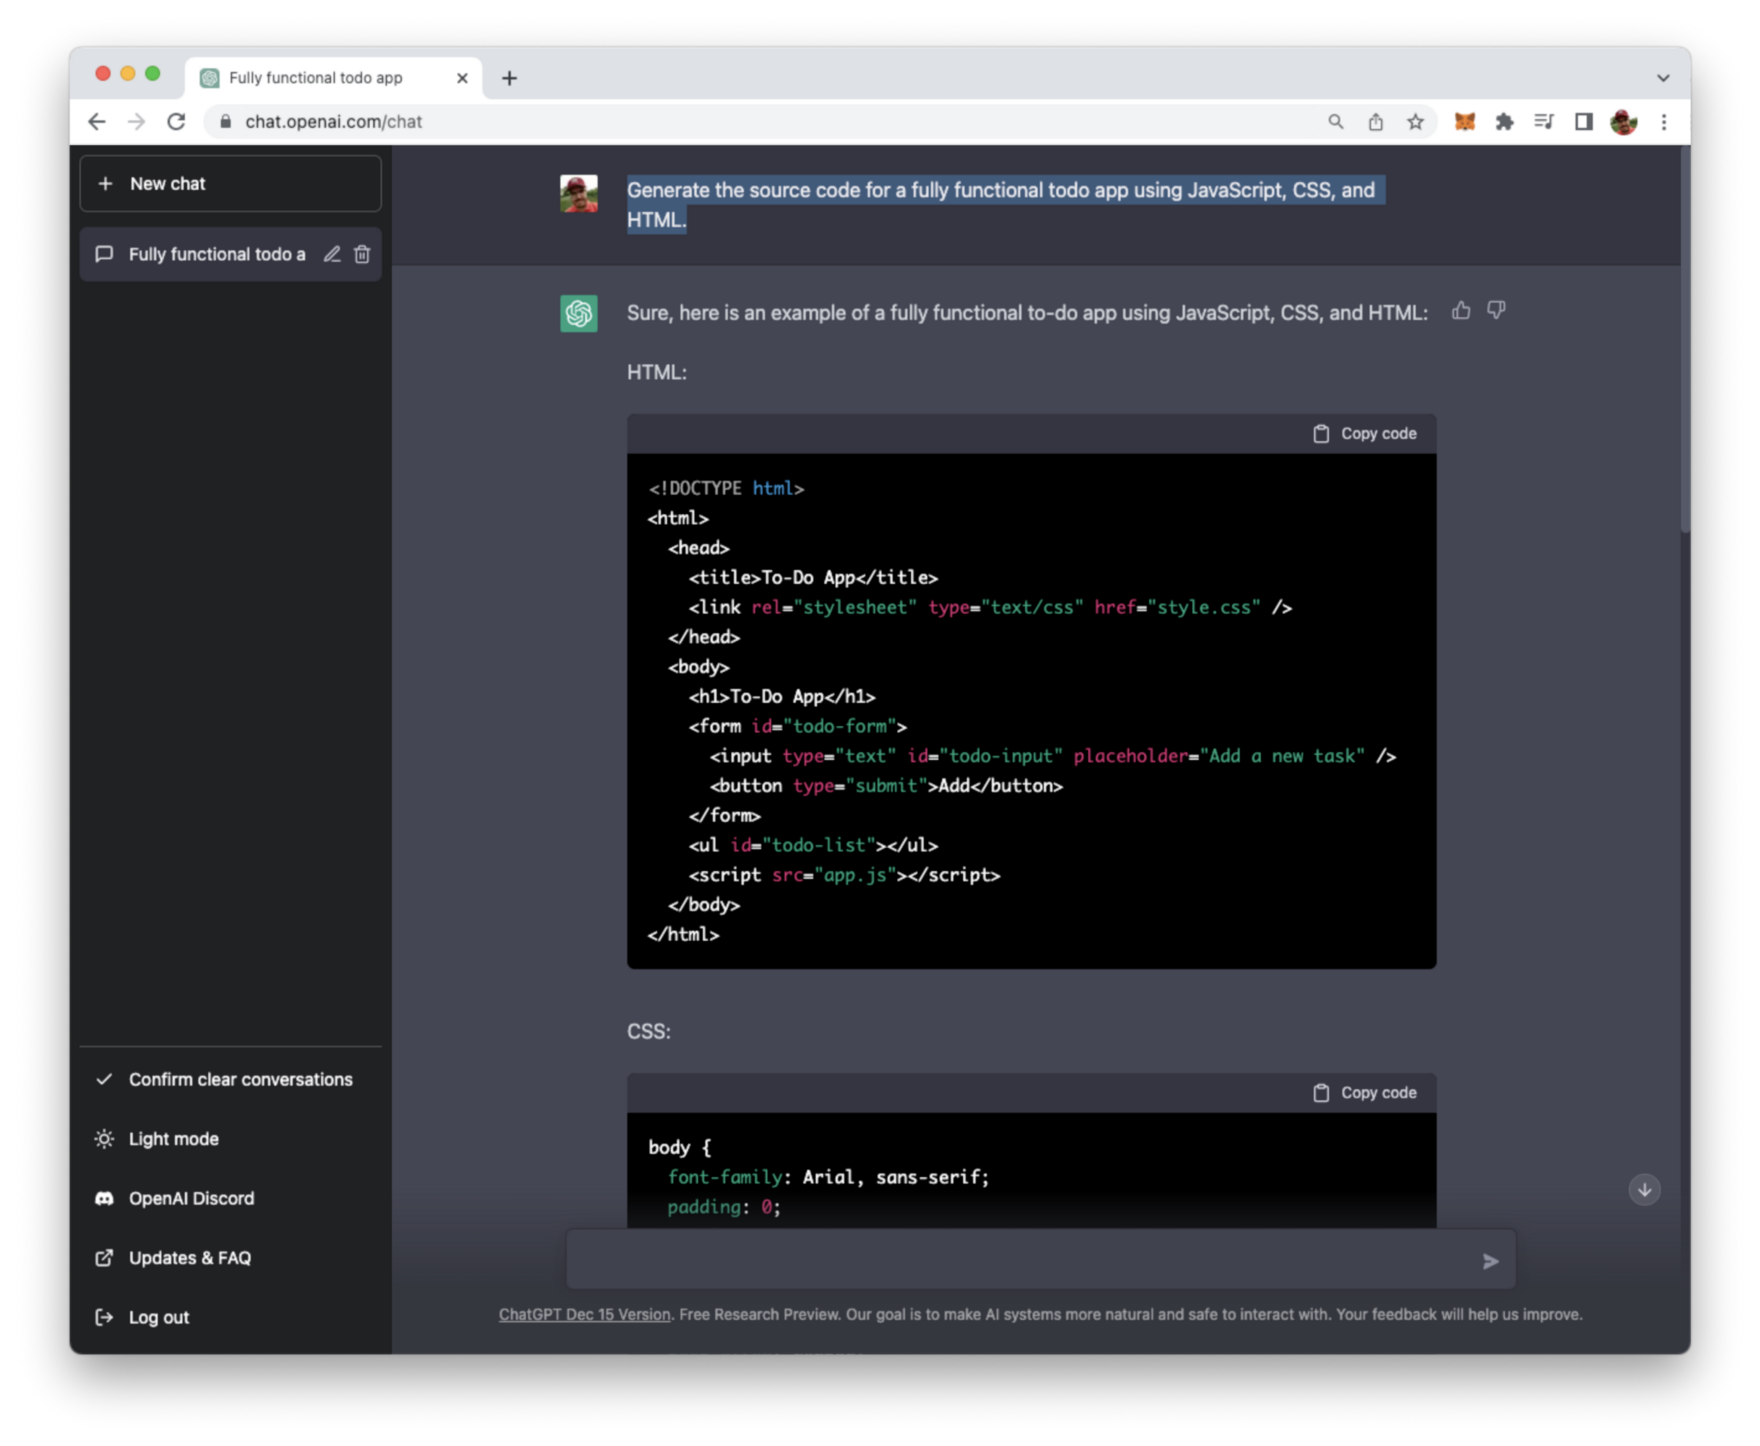
Task: Click the address bar URL chat.openai.com/chat
Action: tap(333, 122)
